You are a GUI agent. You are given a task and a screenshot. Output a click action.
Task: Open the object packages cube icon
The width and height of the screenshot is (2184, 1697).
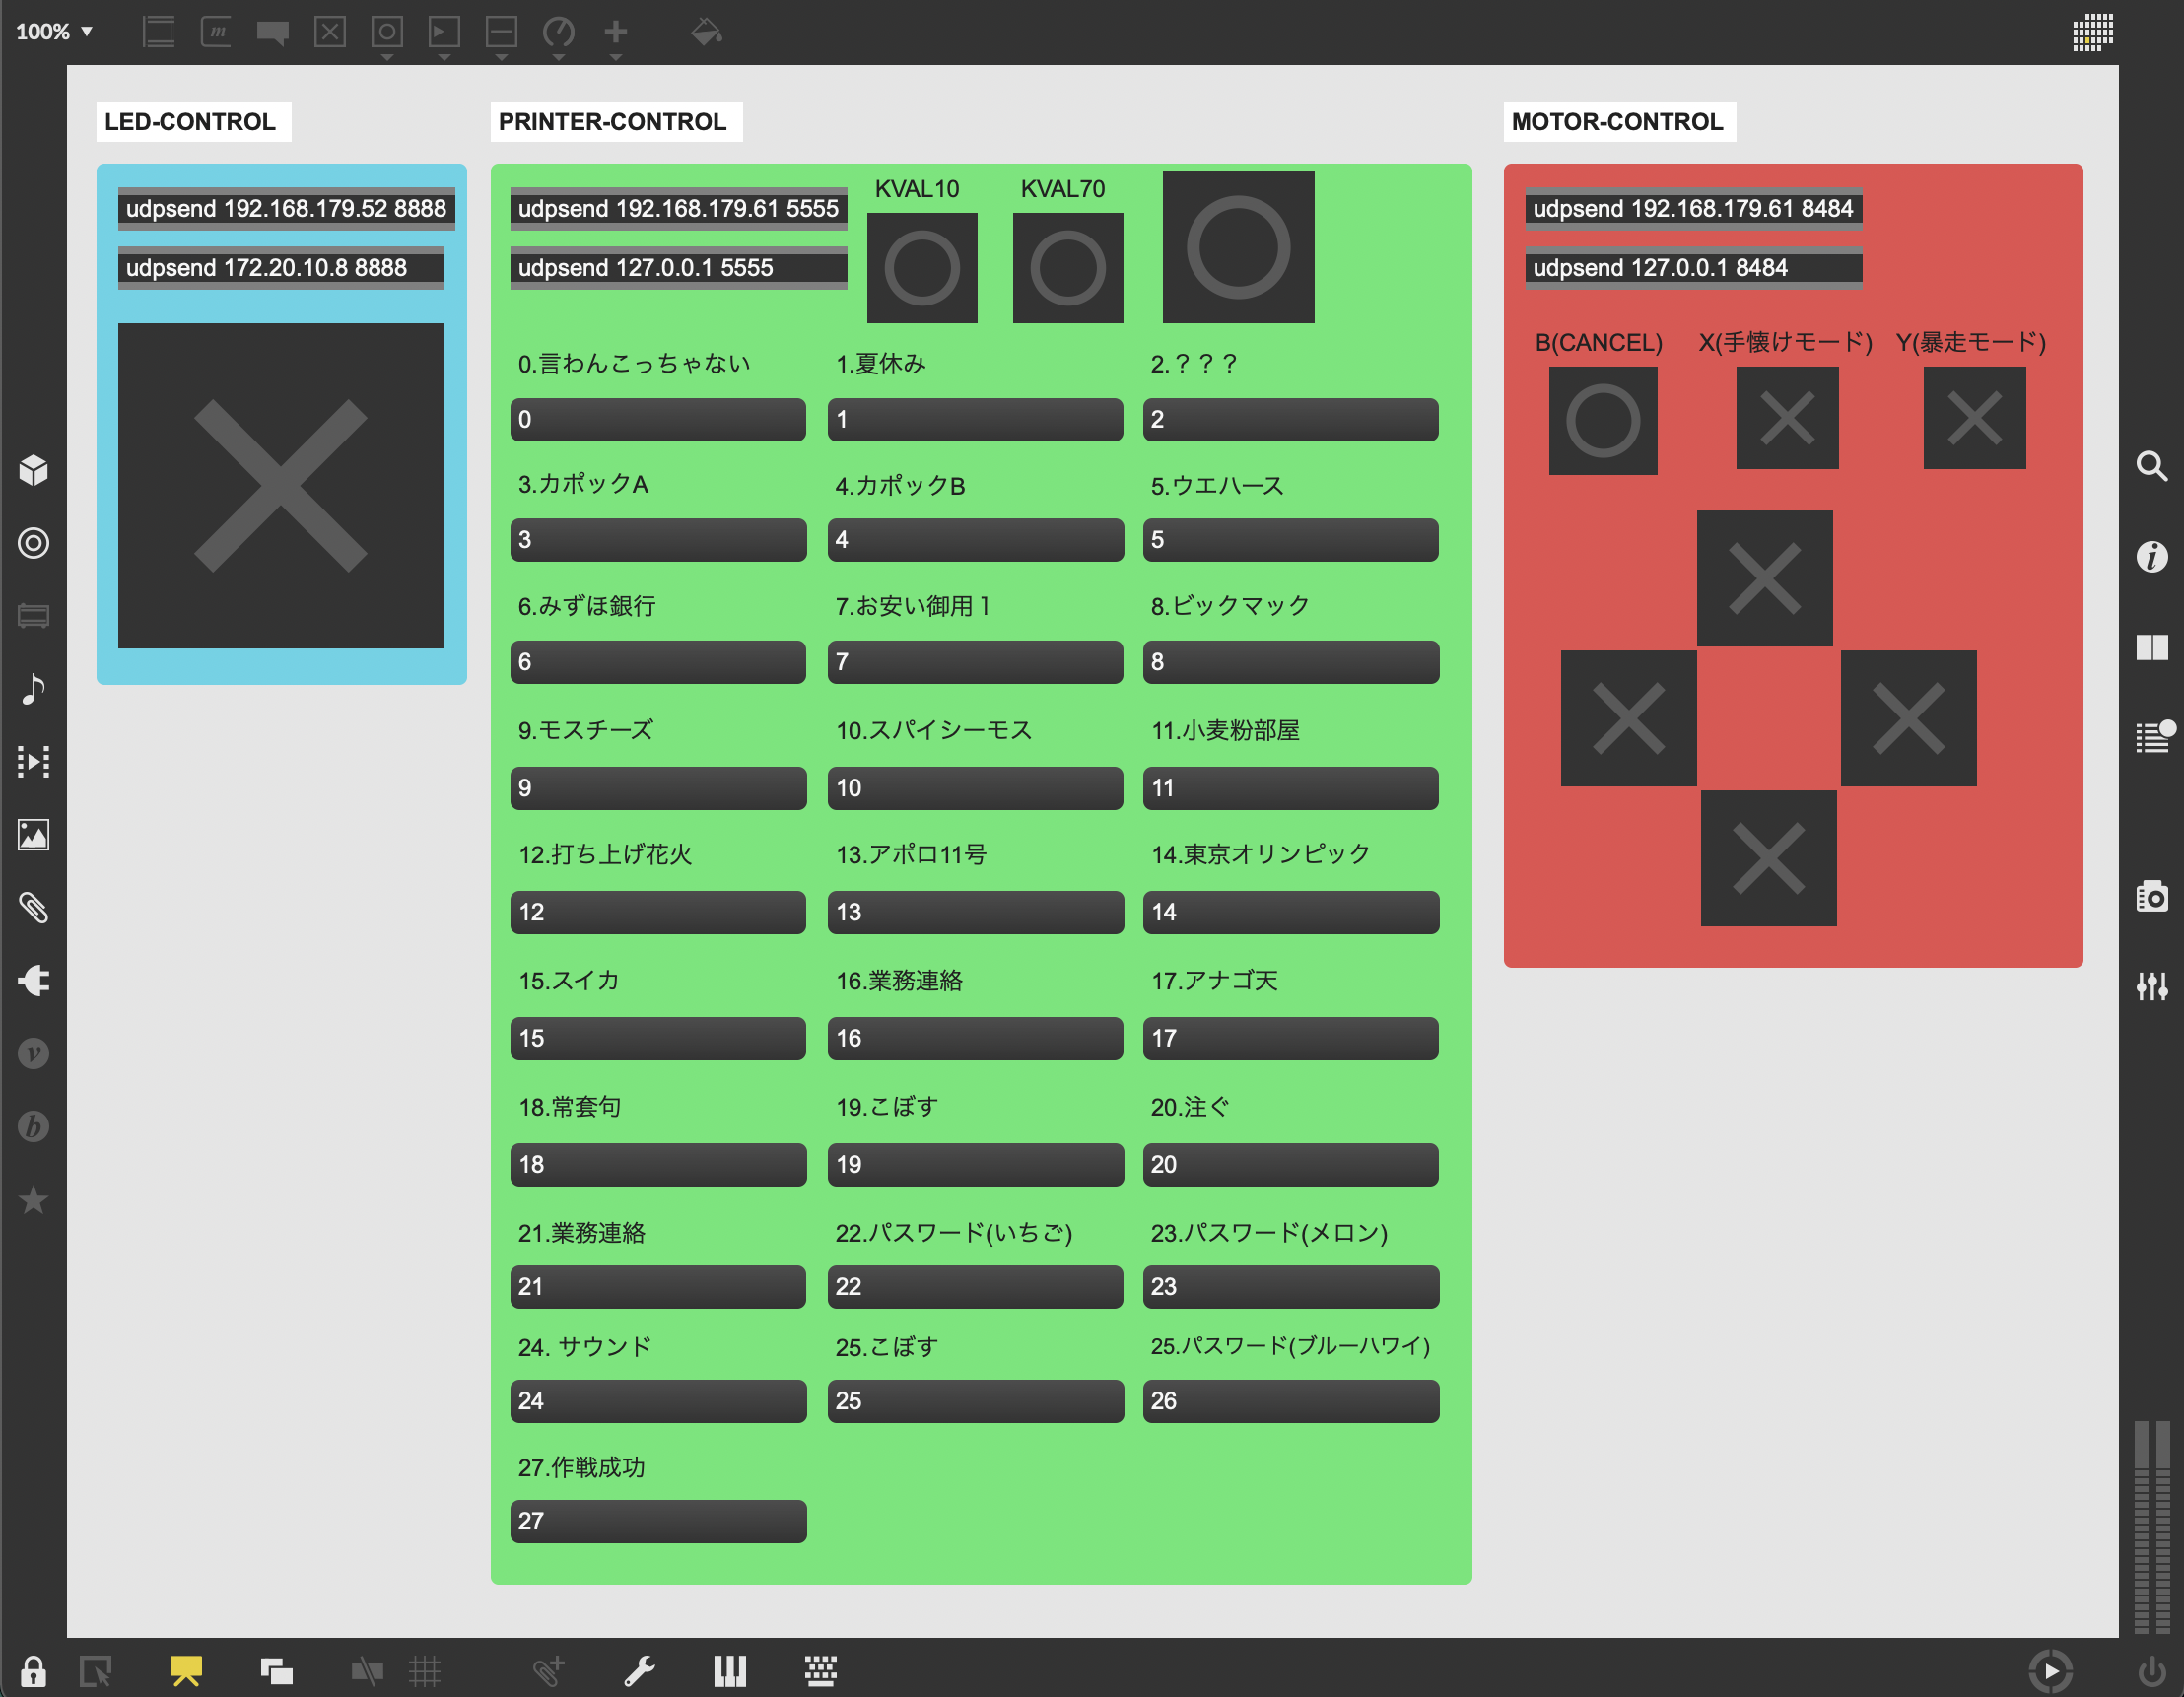[33, 470]
